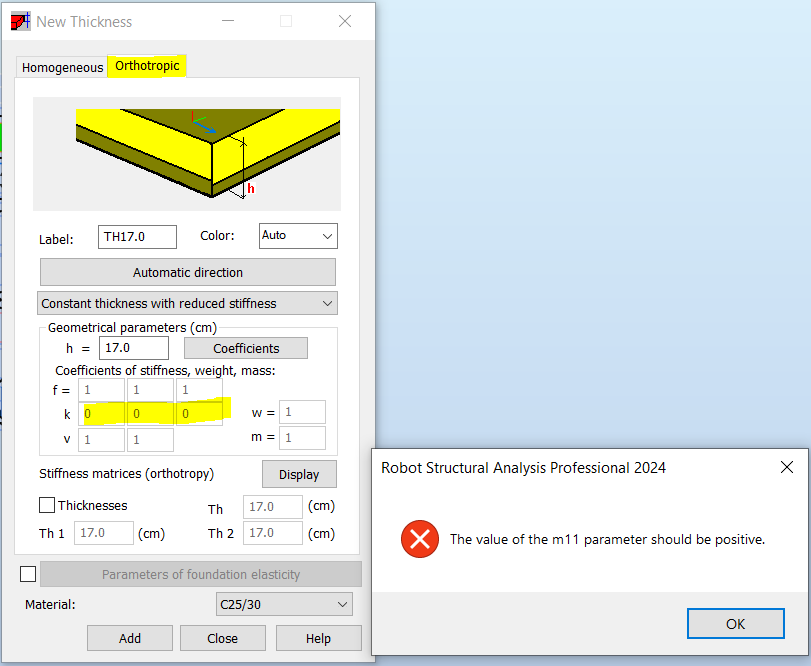
Task: Click the Th 1 thickness field
Action: [x=104, y=533]
